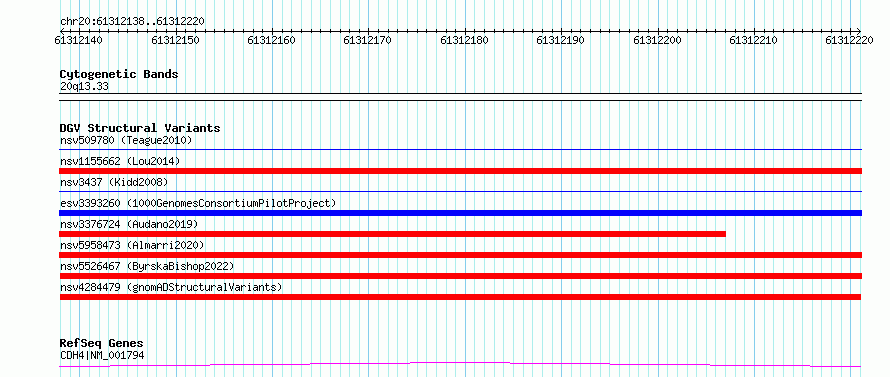Click the thin blue line under nsv509780
The image size is (890, 377).
tap(460, 149)
